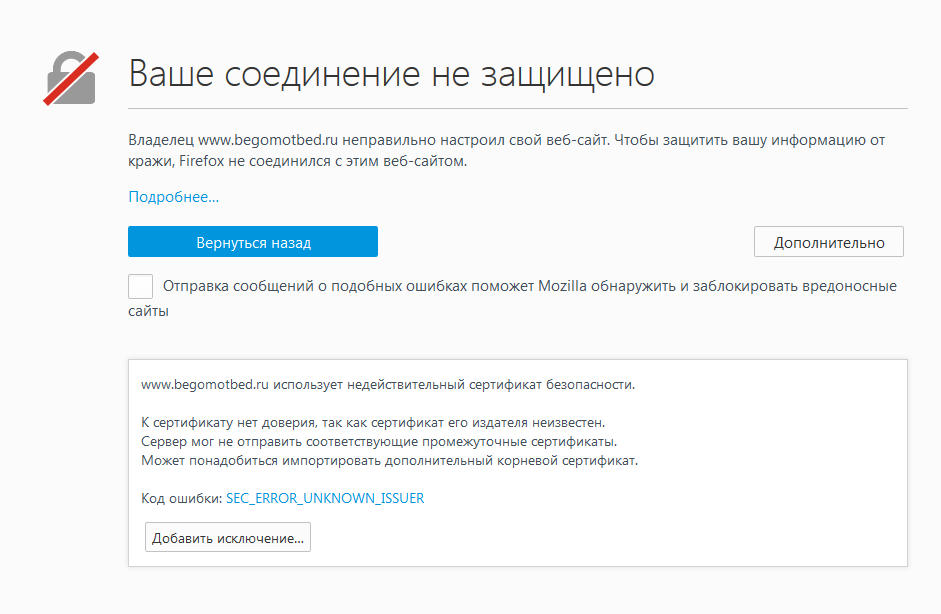Click the heading "Ваше соединение не защищено"
The image size is (941, 614).
[x=391, y=74]
